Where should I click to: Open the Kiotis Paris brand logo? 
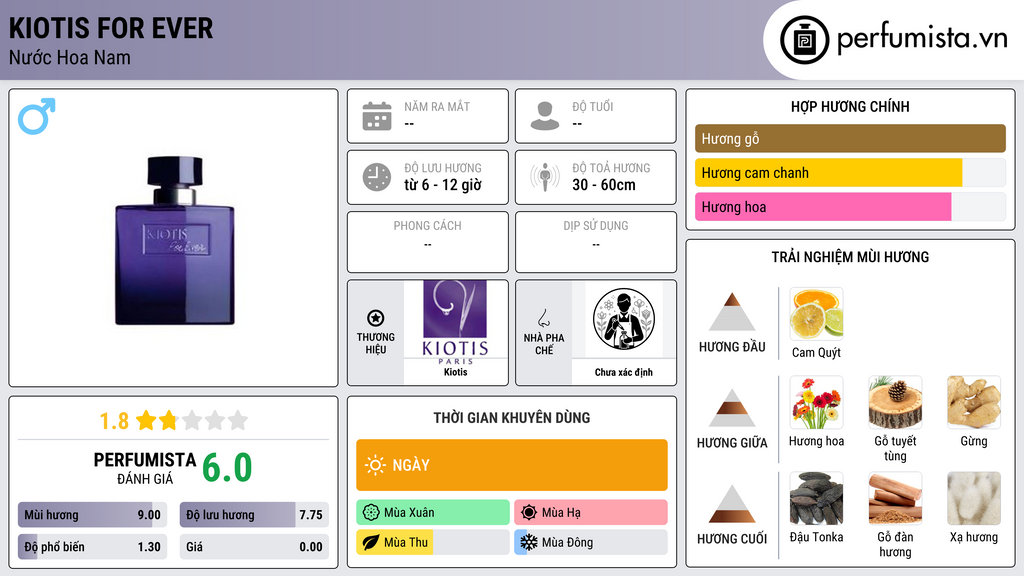(455, 323)
